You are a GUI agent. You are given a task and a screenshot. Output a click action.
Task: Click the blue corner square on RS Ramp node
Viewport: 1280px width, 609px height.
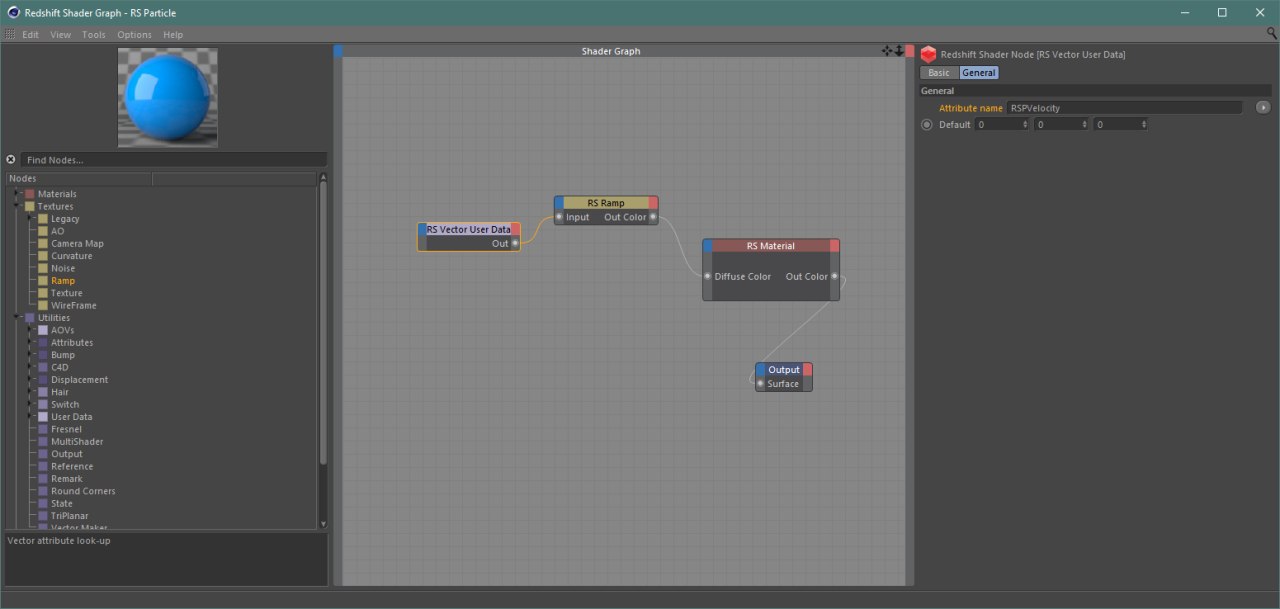pos(559,203)
